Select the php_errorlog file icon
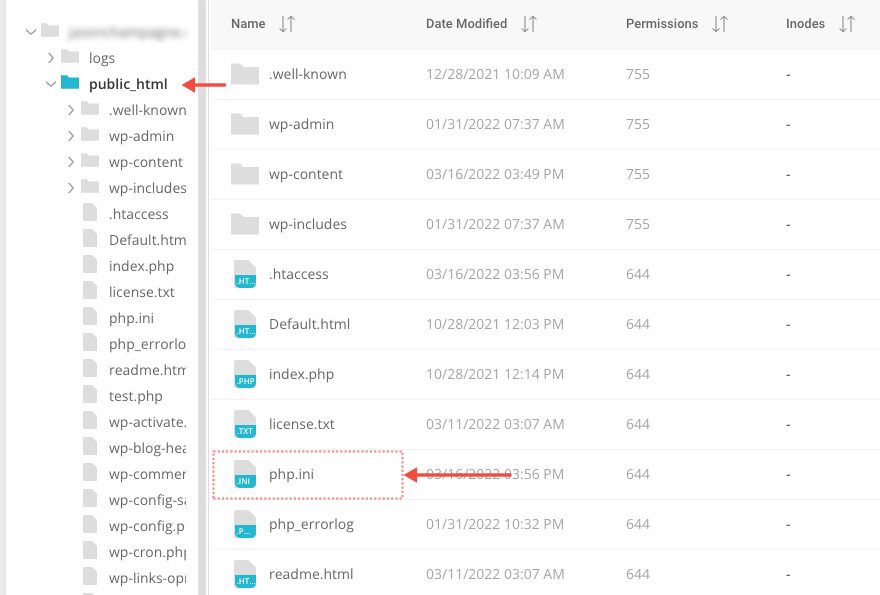 245,524
